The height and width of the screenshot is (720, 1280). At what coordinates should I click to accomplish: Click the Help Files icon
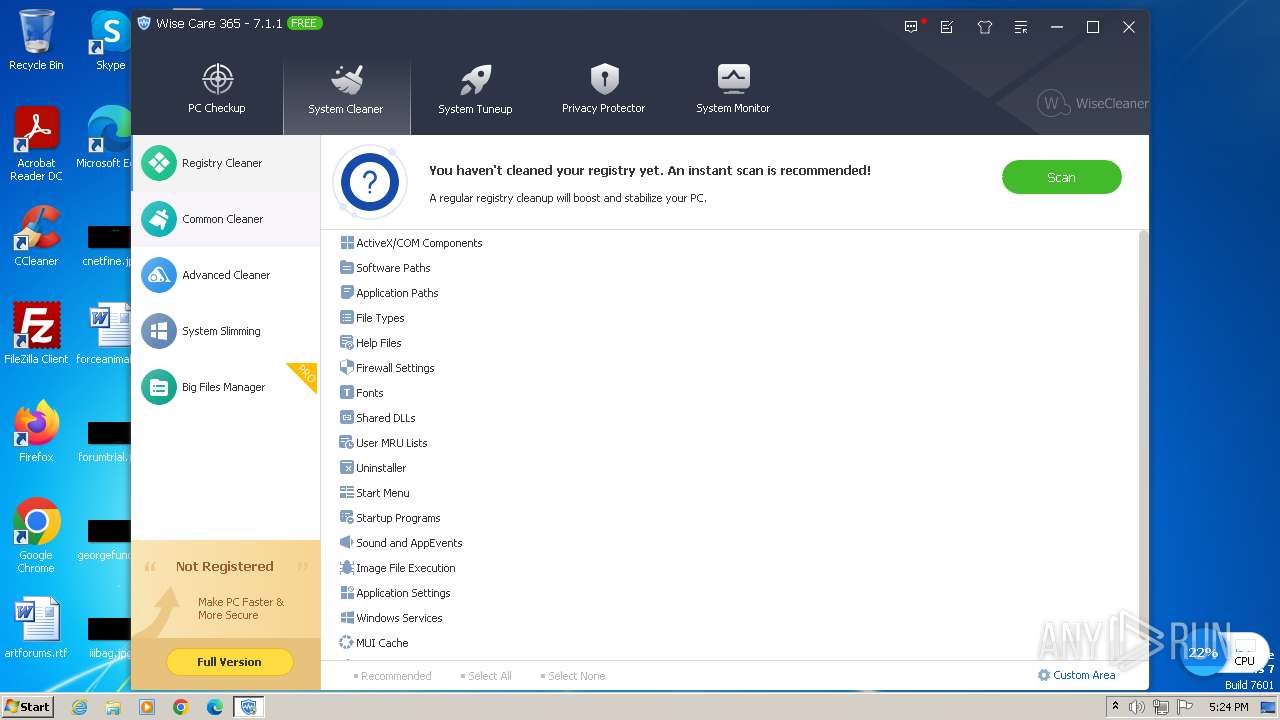click(x=347, y=343)
